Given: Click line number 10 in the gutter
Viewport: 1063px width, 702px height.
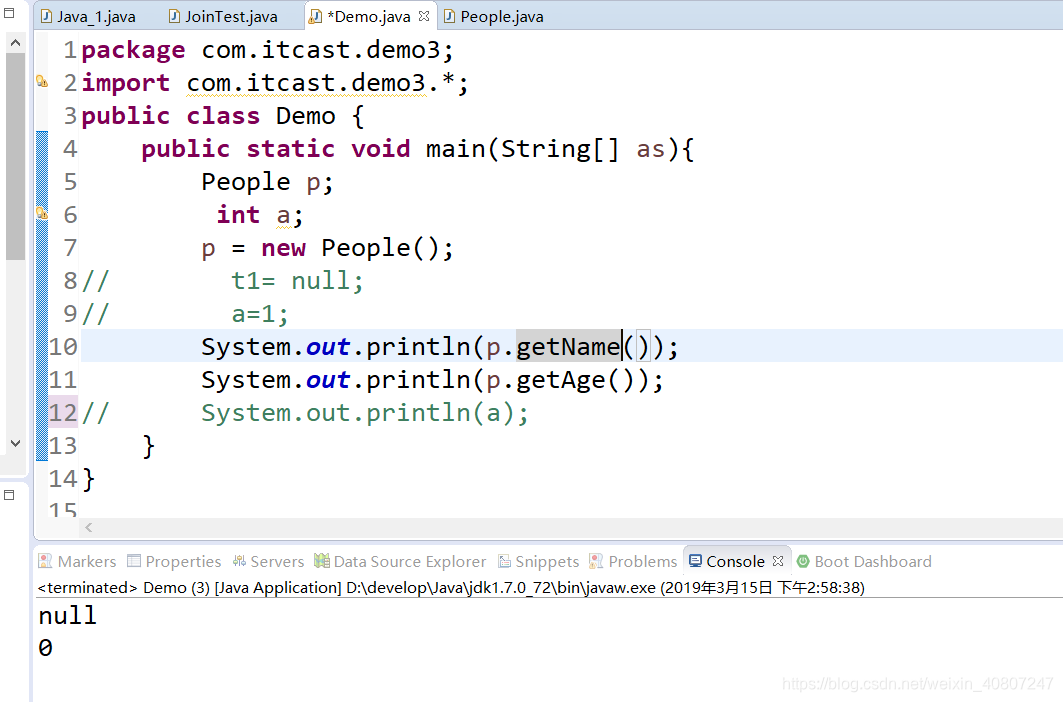Looking at the screenshot, I should click(62, 346).
